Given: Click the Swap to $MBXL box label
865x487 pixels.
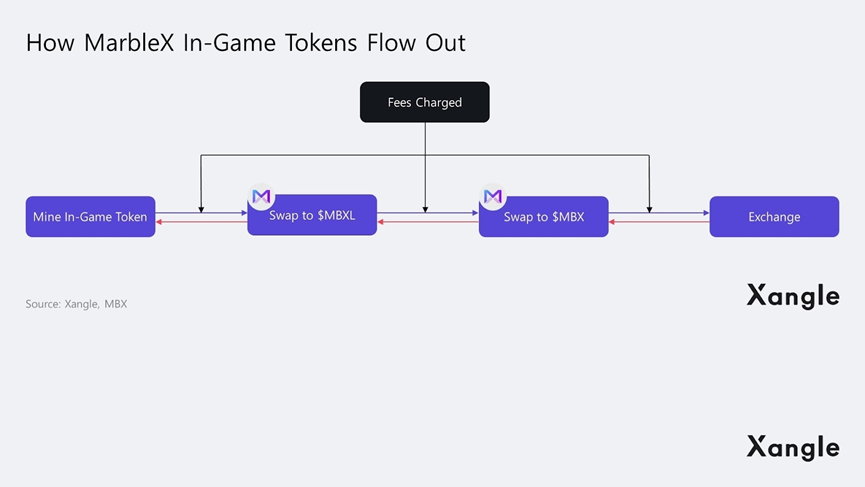Looking at the screenshot, I should 312,216.
